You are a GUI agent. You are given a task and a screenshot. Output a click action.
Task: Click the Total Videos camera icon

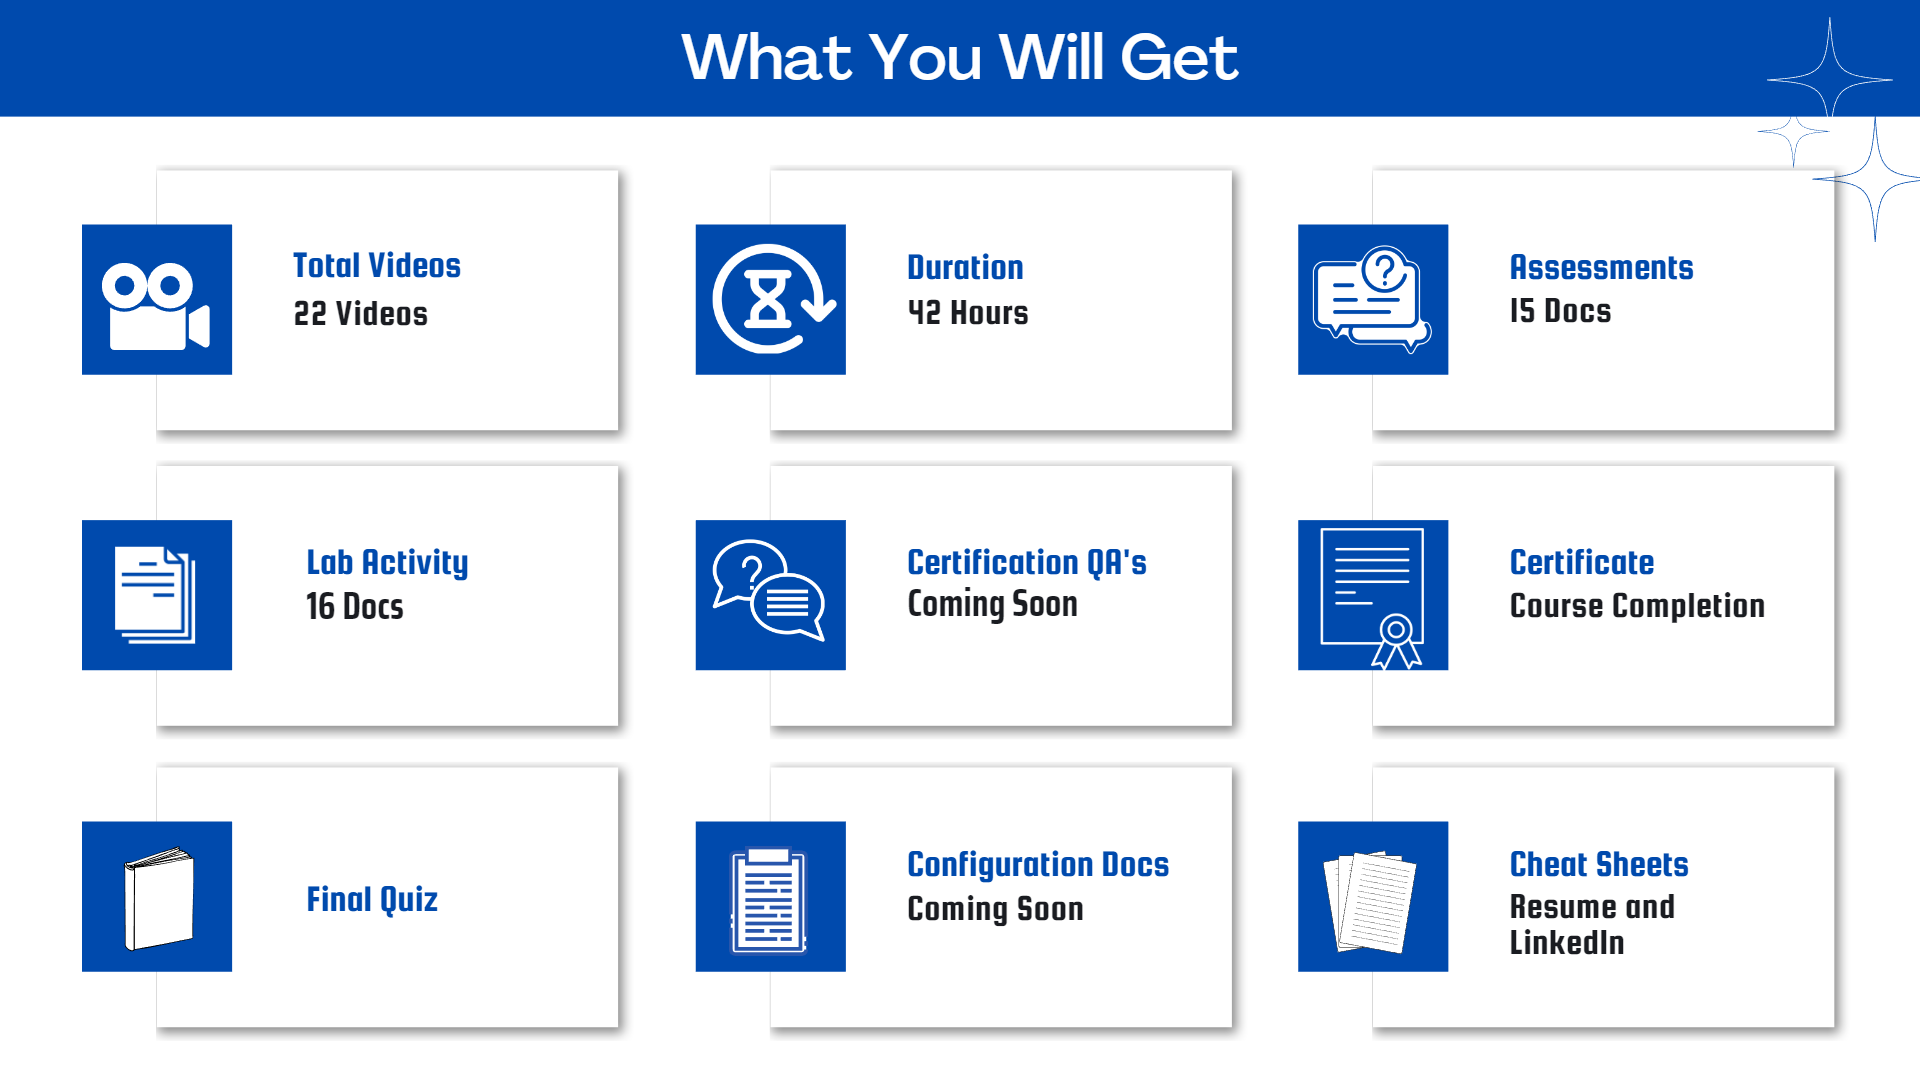pos(156,307)
